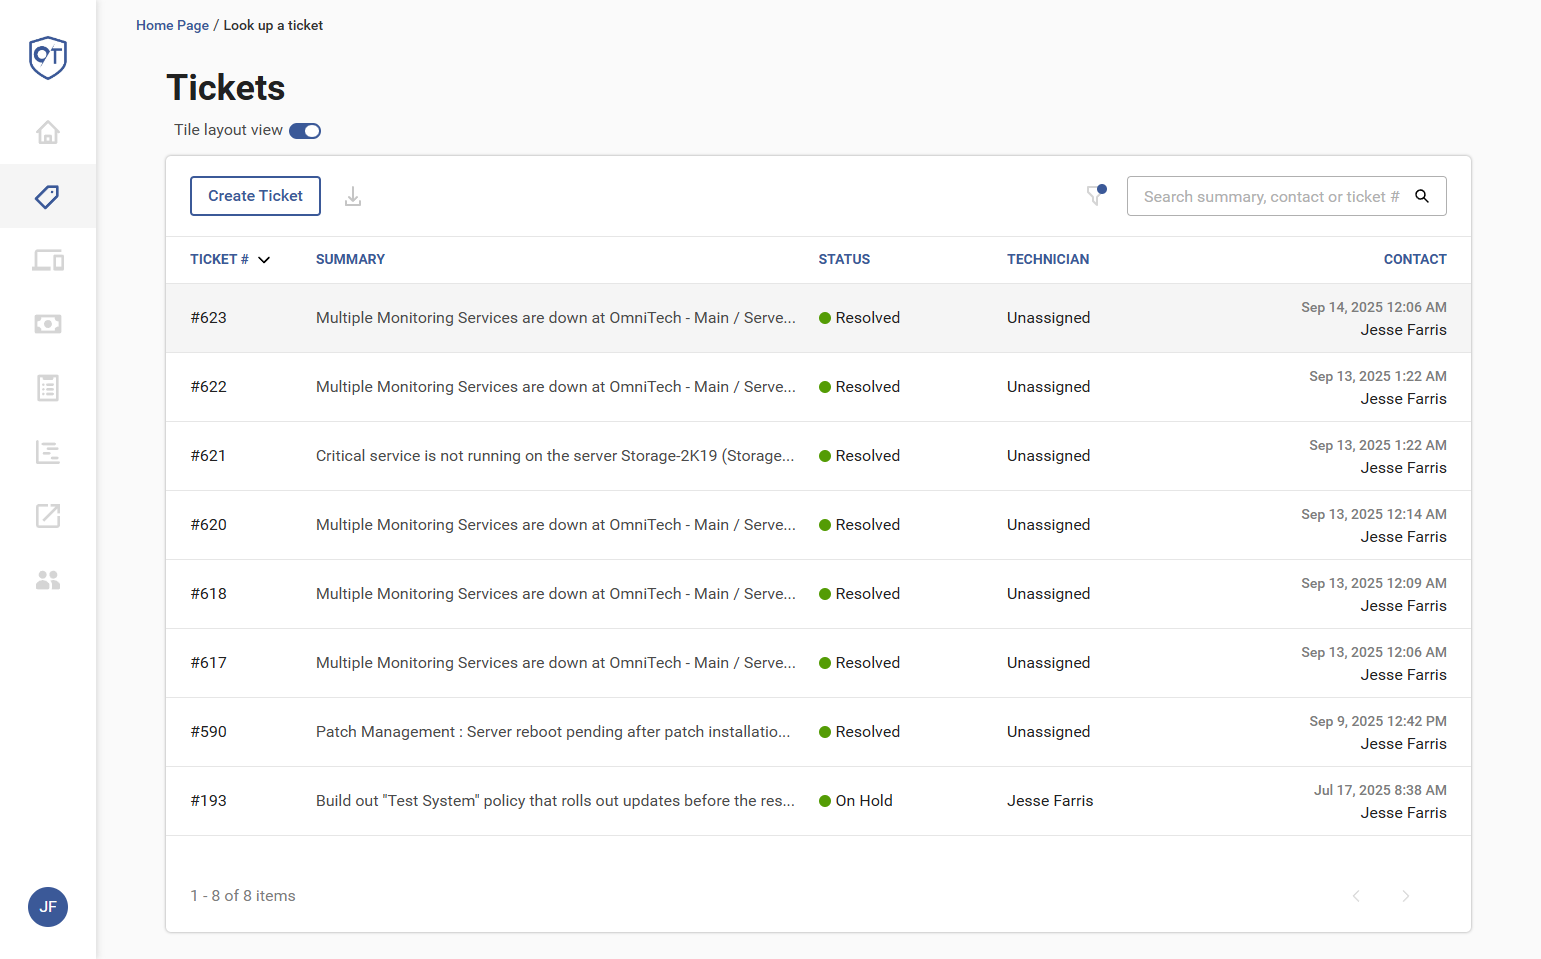
Task: Click the magnifying glass search icon
Action: tap(1422, 196)
